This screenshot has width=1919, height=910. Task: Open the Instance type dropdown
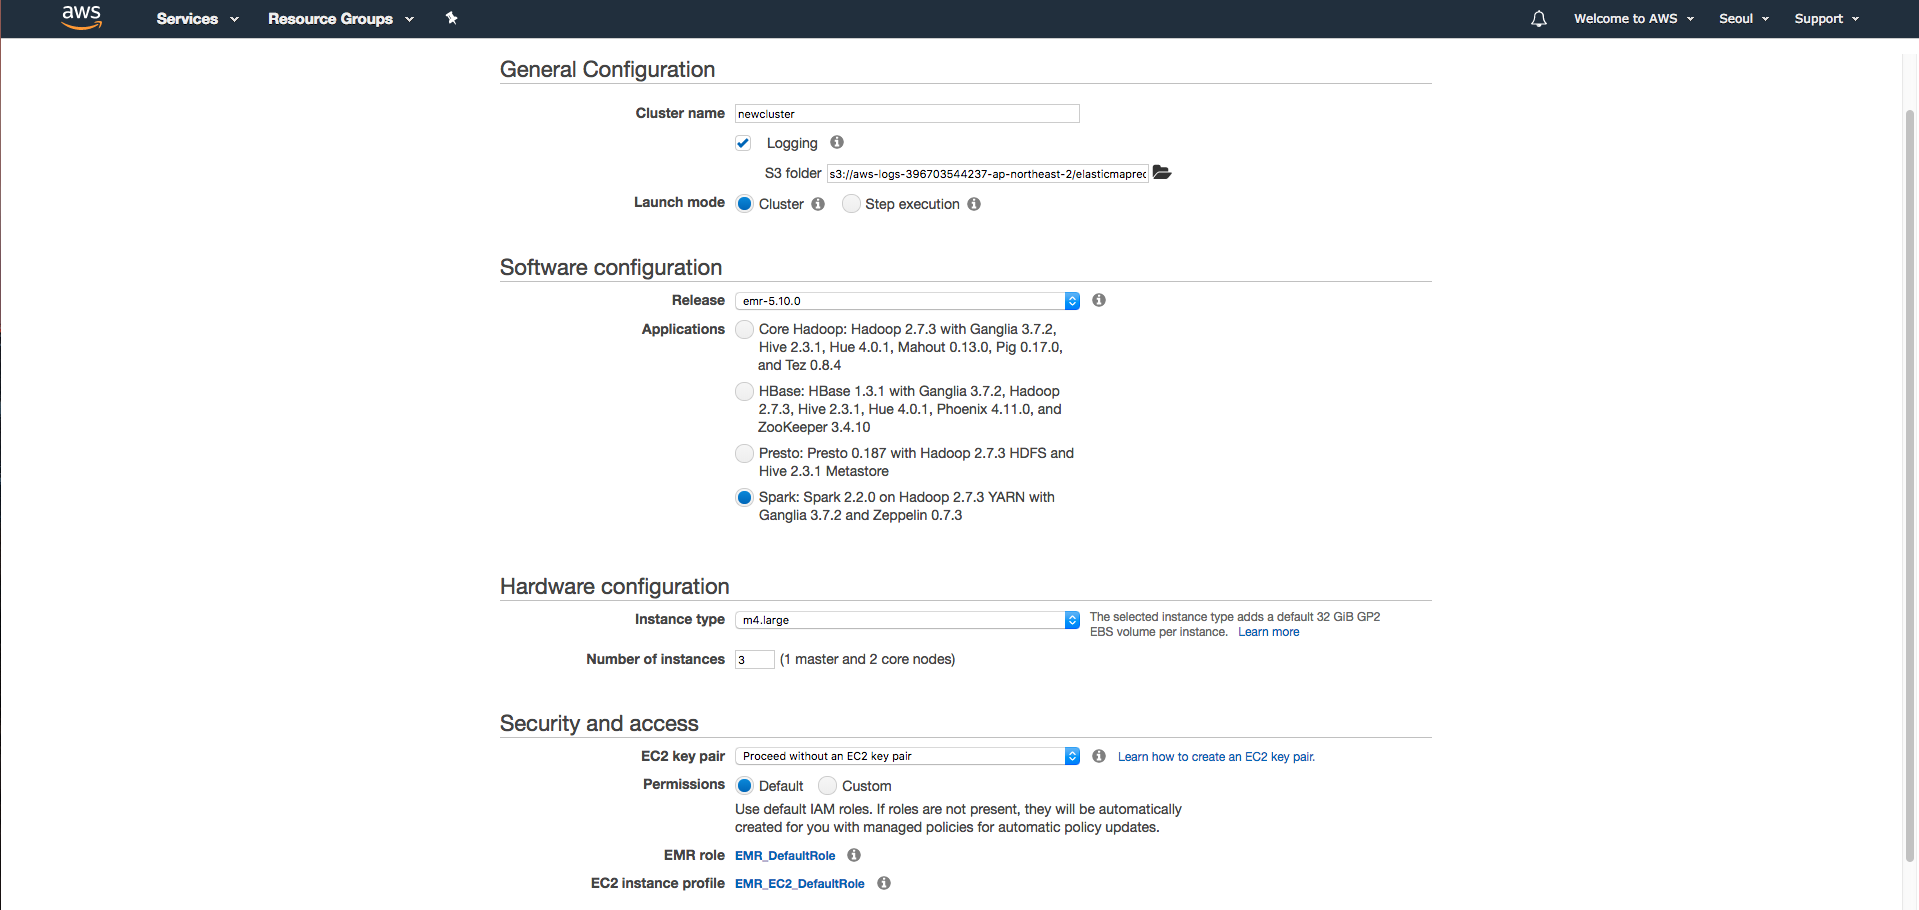coord(1071,620)
